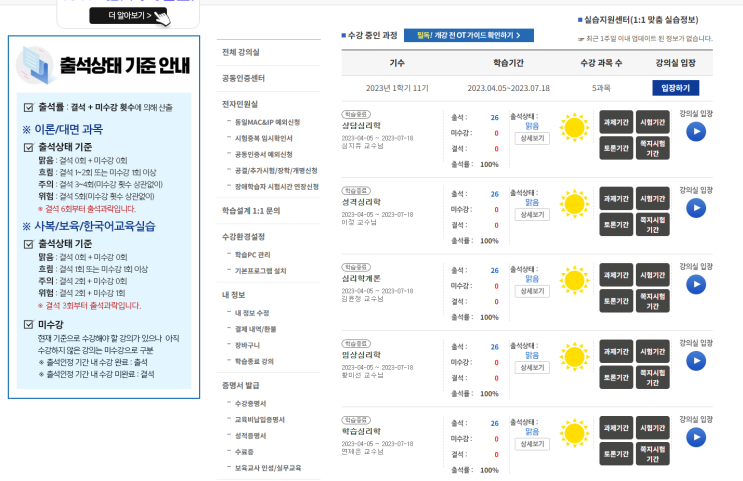Select 공동인증서 예외신청 submenu link
This screenshot has width=743, height=481.
pos(263,154)
